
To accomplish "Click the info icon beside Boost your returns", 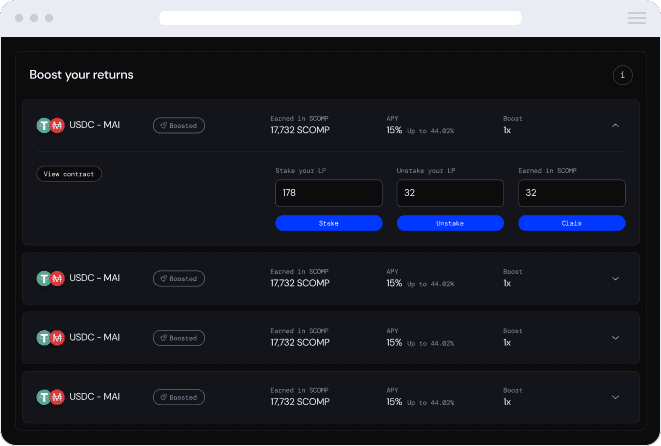I will 622,75.
